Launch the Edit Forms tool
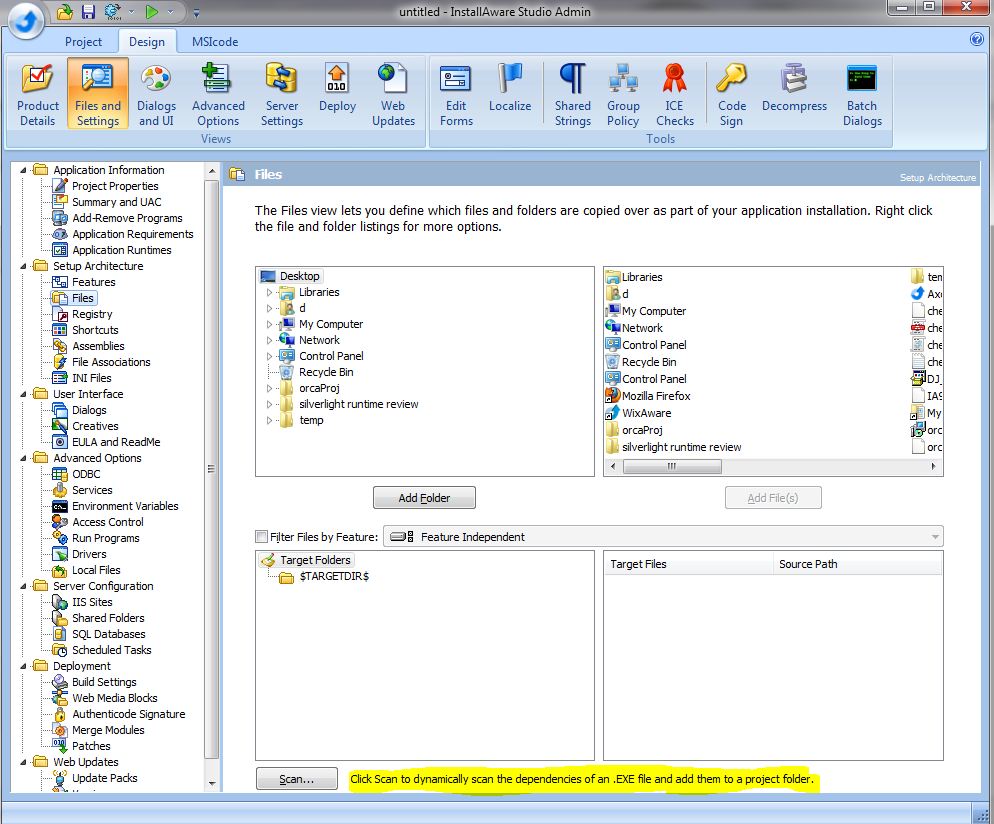The image size is (994, 824). point(456,94)
